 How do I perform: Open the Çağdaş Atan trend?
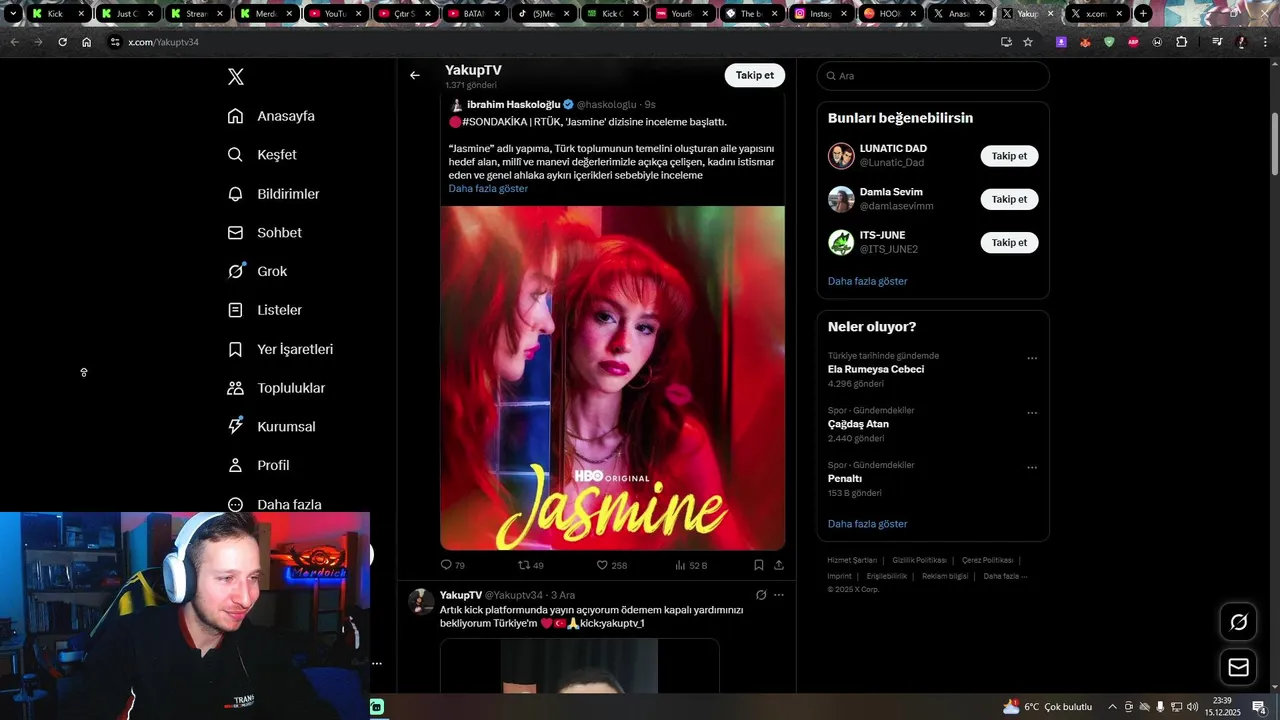tap(858, 424)
